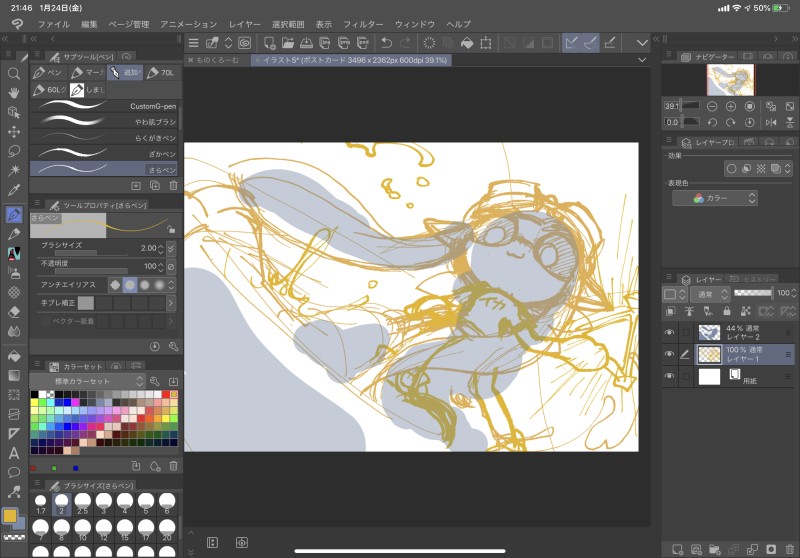
Task: Select the Pencil tool
Action: point(14,234)
